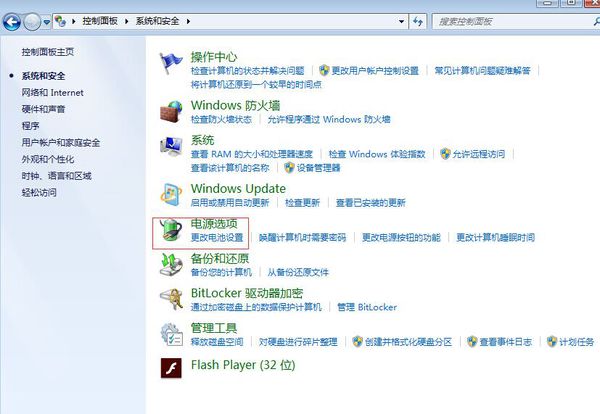Image resolution: width=600 pixels, height=414 pixels.
Task: Click 检查 Windows 体验指数 link
Action: [377, 154]
